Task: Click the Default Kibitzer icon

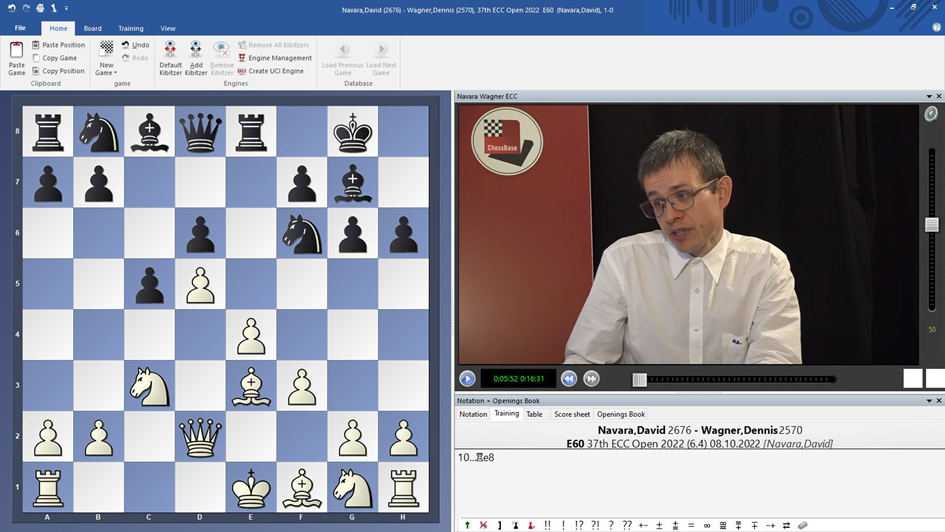Action: coord(170,58)
